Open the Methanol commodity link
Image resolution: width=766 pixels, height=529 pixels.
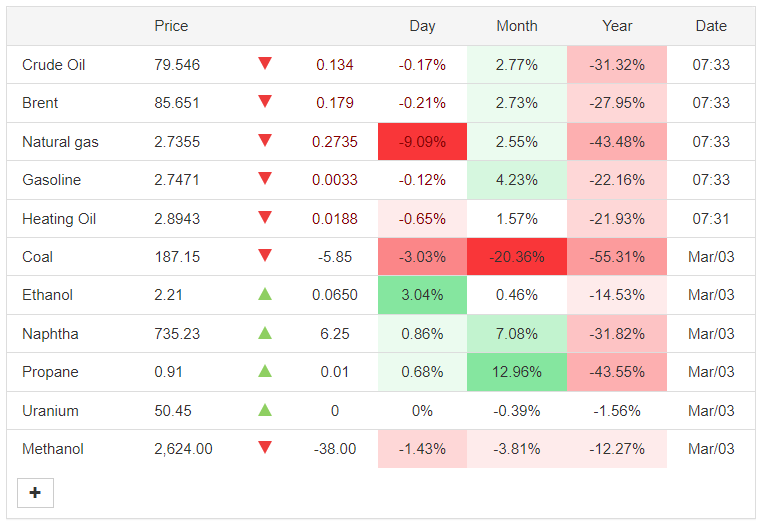(x=53, y=448)
